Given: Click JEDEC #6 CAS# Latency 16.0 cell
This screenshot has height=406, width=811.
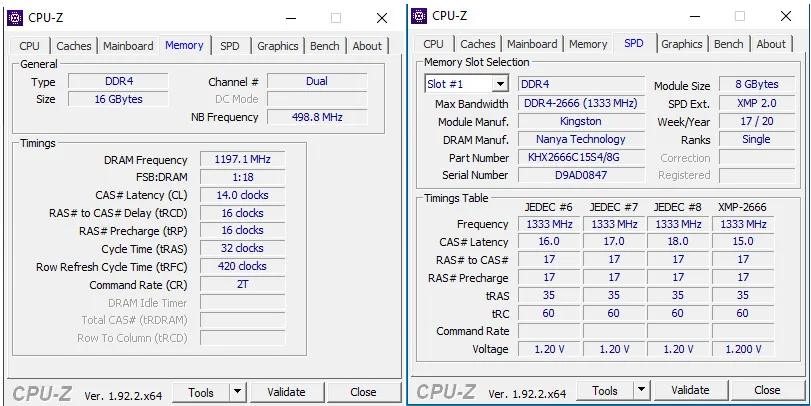Looking at the screenshot, I should click(x=549, y=242).
